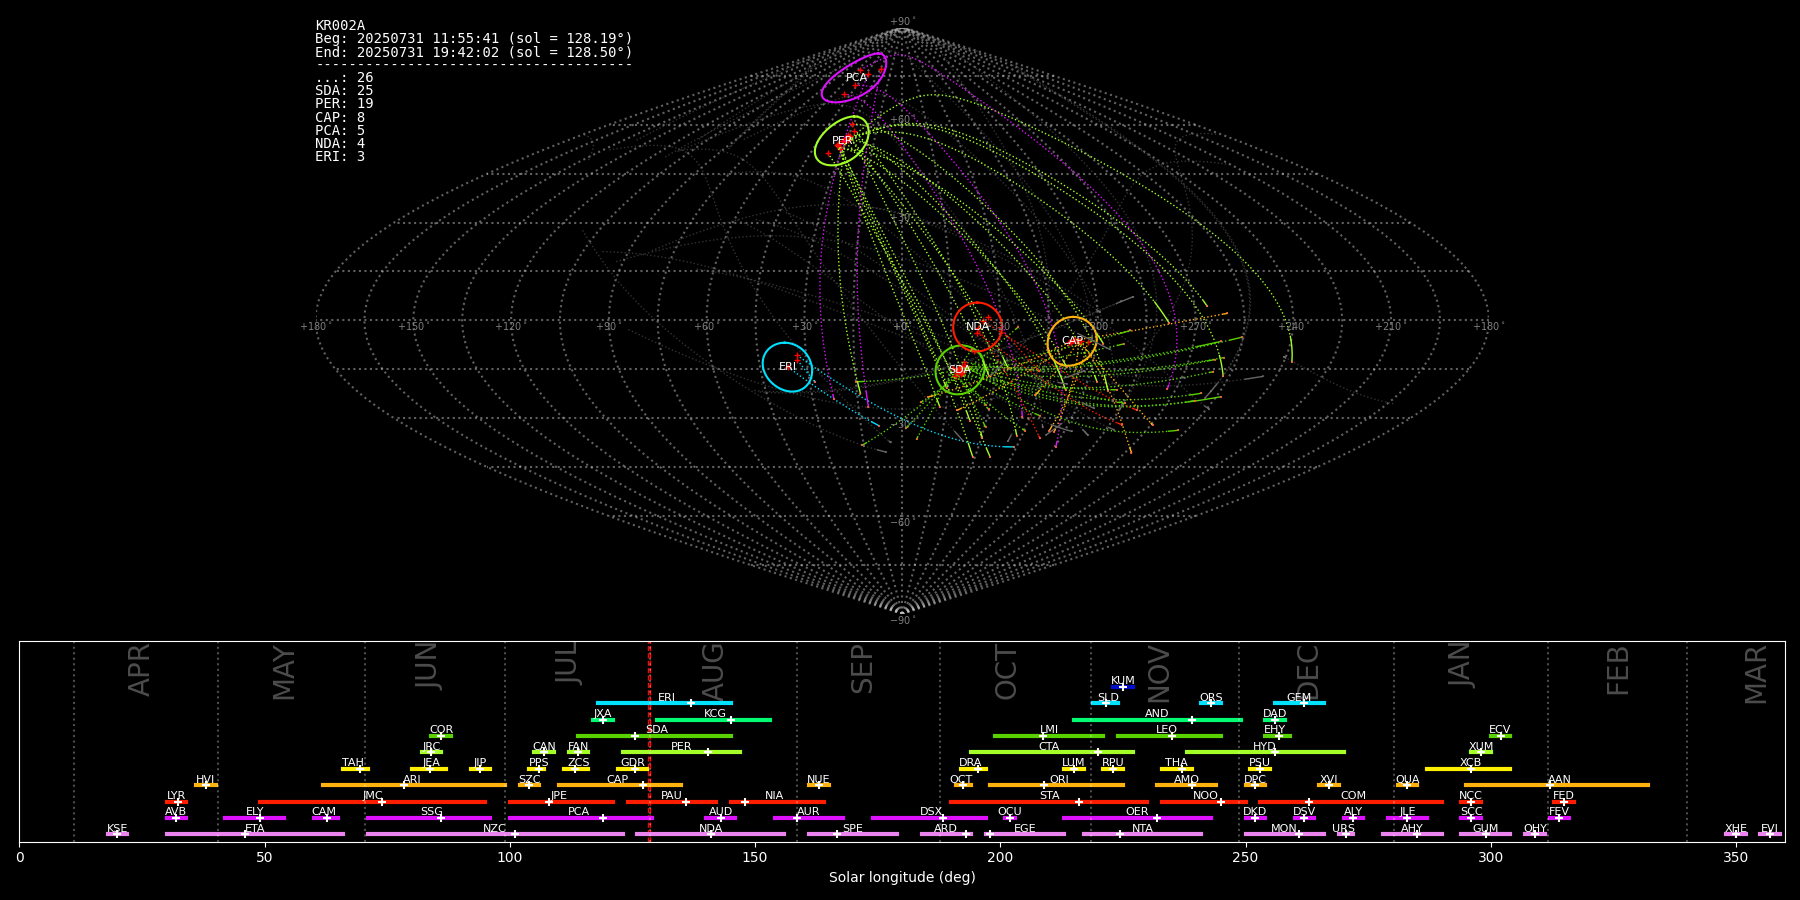
Task: Select the COM shower bar in timeline
Action: pos(1352,802)
